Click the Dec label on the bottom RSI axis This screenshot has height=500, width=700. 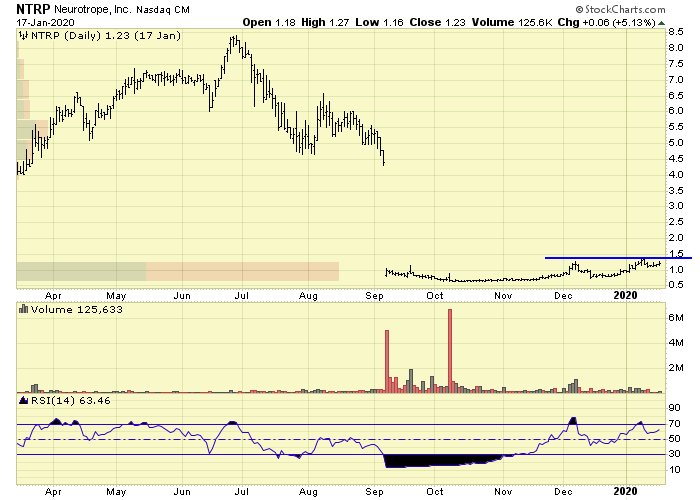[x=563, y=492]
